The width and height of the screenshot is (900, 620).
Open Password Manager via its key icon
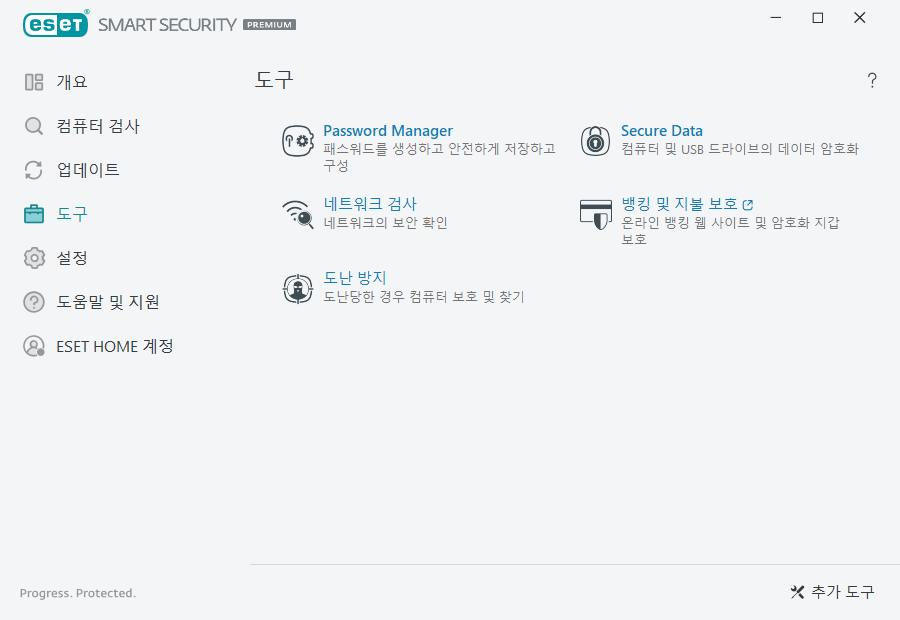295,140
